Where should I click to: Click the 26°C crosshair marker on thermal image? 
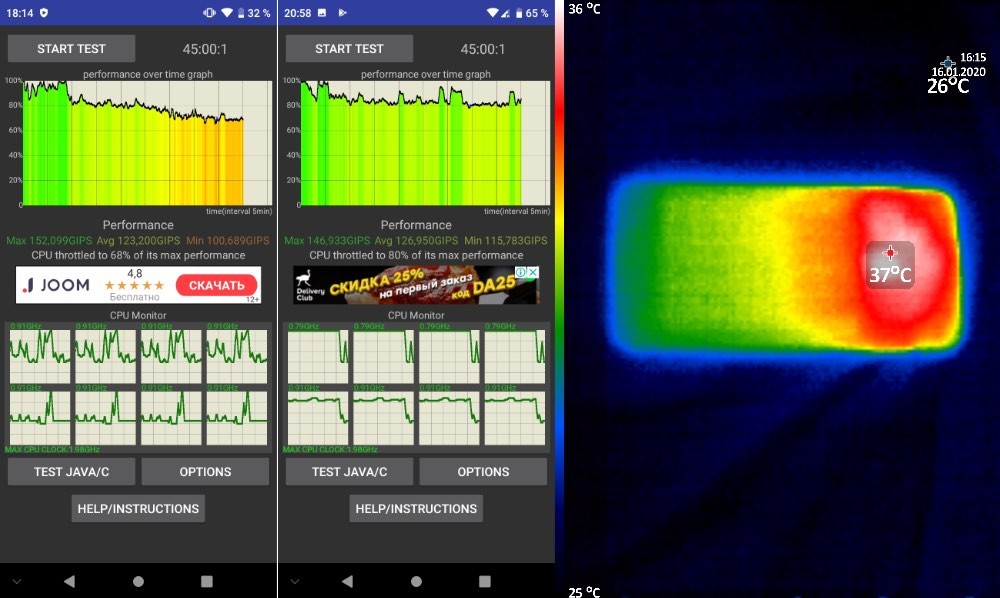948,64
